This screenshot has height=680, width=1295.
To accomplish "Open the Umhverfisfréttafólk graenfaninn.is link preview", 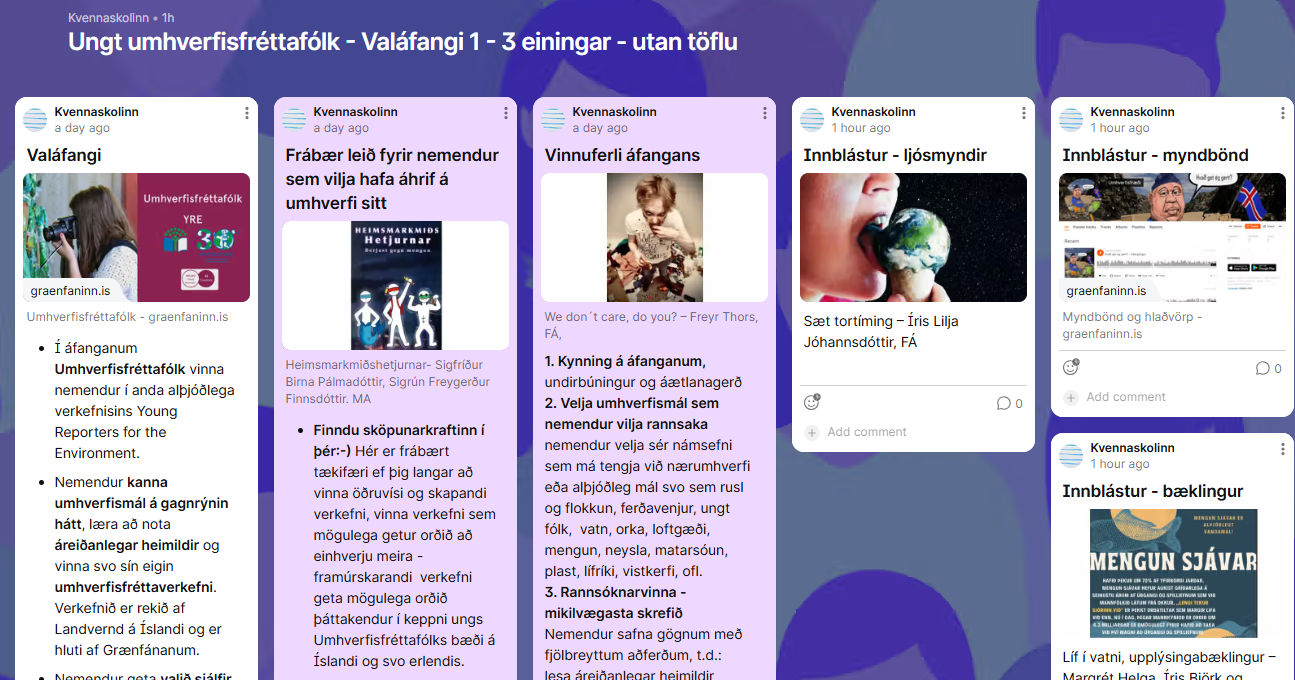I will tap(136, 238).
